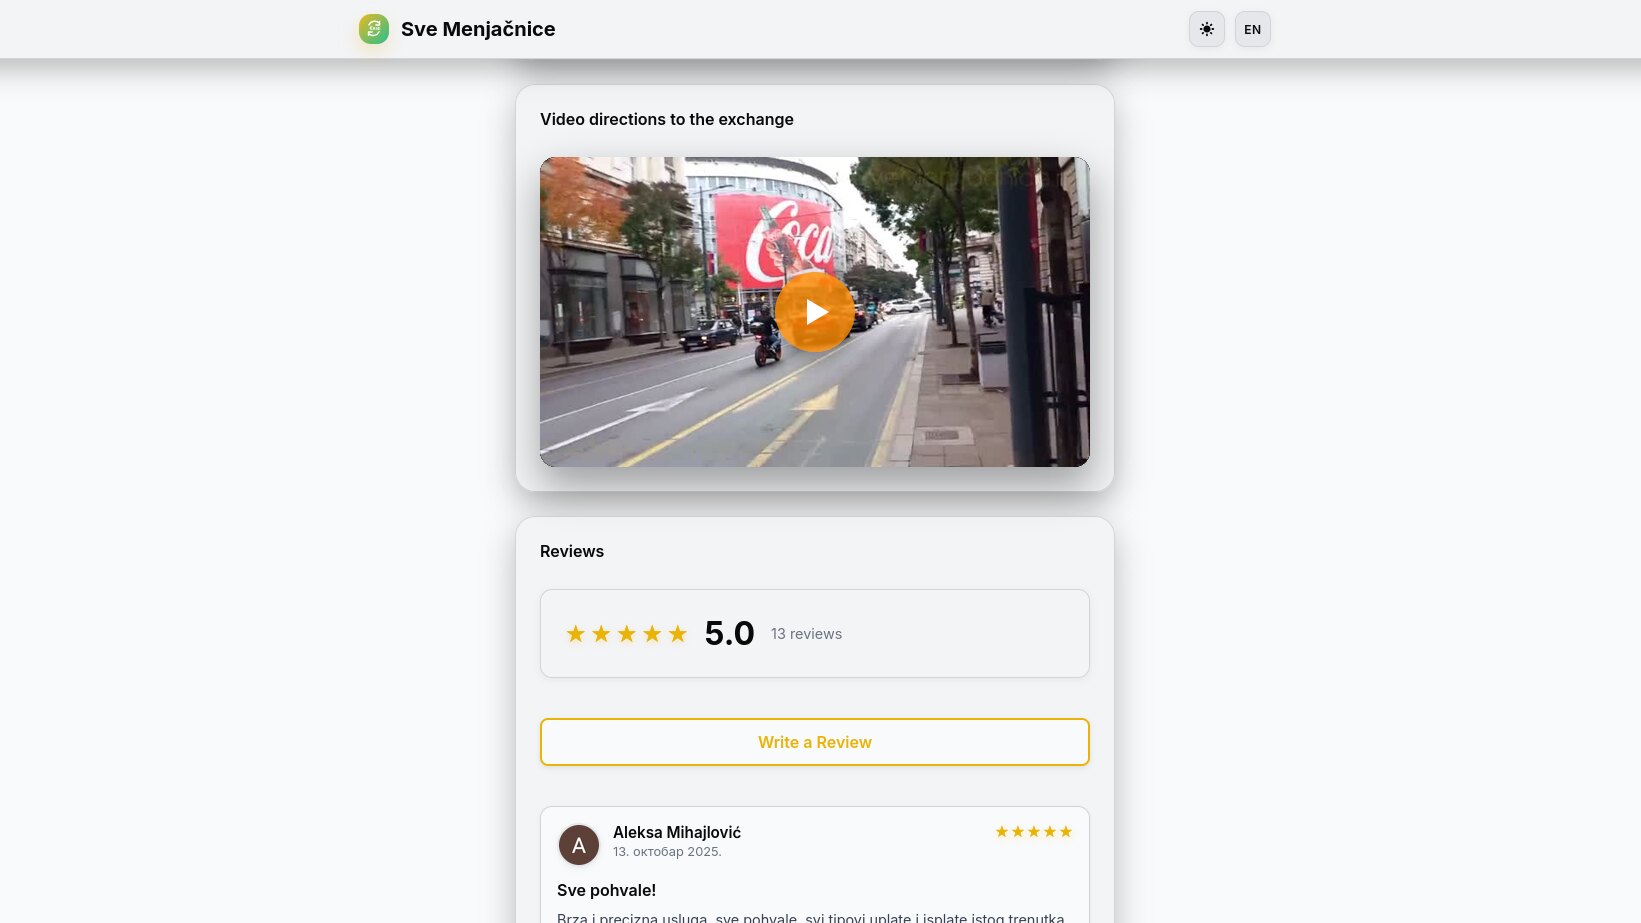This screenshot has height=923, width=1641.
Task: Click the Video directions to the exchange heading
Action: pos(667,119)
